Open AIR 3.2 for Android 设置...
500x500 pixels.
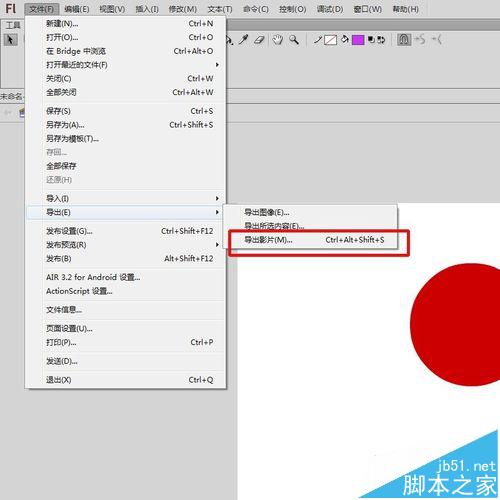coord(126,277)
